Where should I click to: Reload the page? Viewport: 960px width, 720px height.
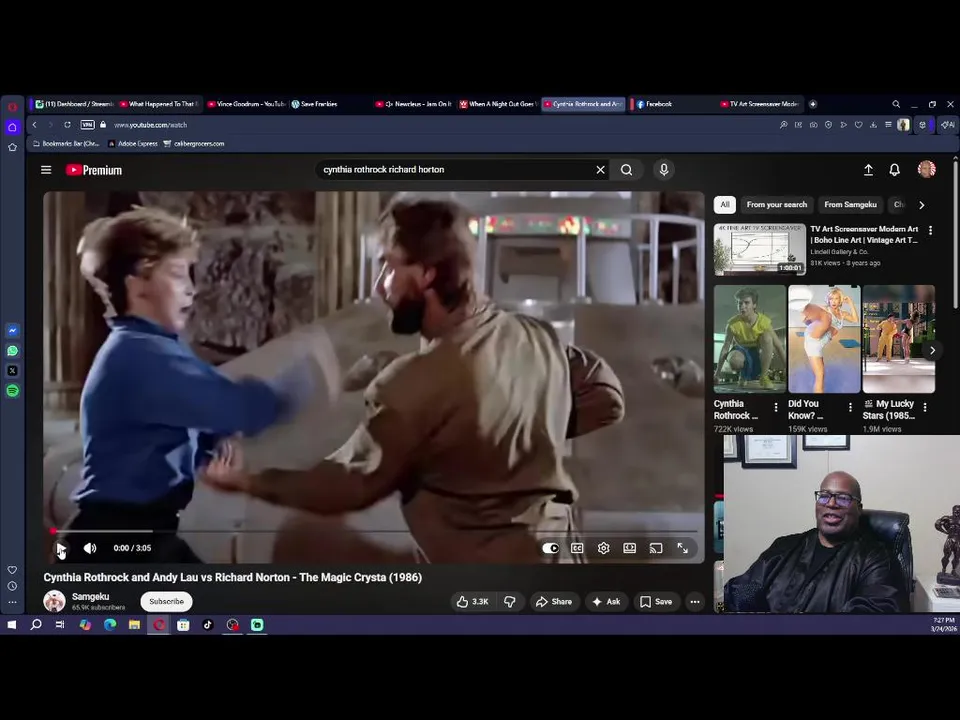(x=67, y=125)
